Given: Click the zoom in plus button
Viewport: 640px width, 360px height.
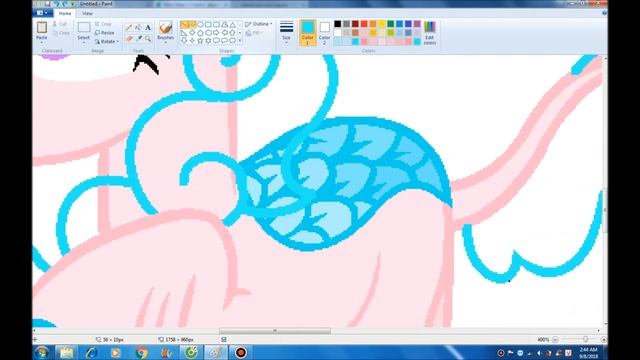Looking at the screenshot, I should pos(603,339).
